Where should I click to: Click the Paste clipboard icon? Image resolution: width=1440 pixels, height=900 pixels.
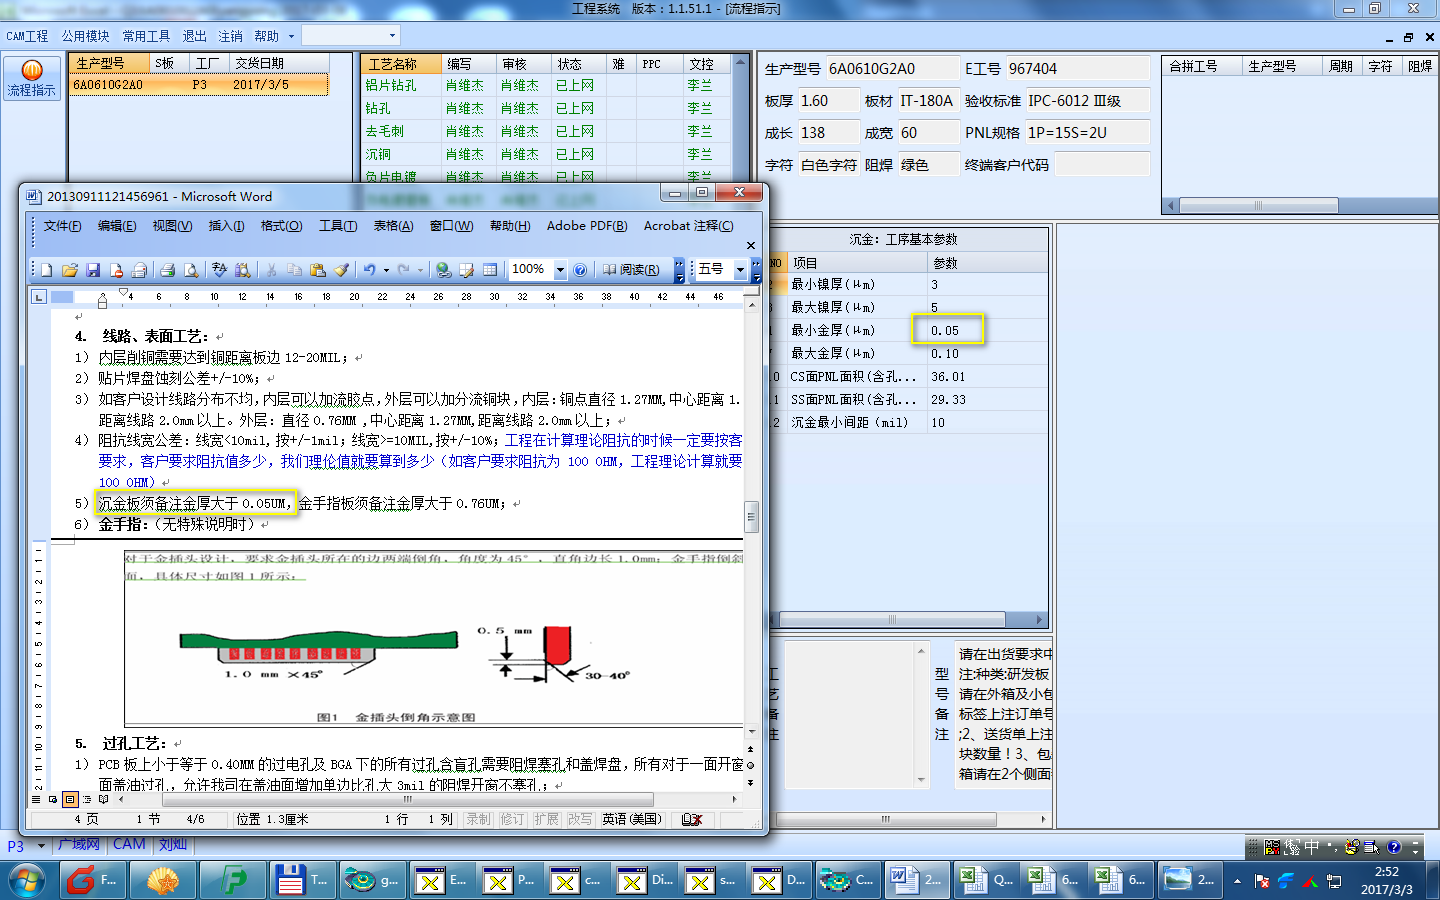pyautogui.click(x=318, y=270)
